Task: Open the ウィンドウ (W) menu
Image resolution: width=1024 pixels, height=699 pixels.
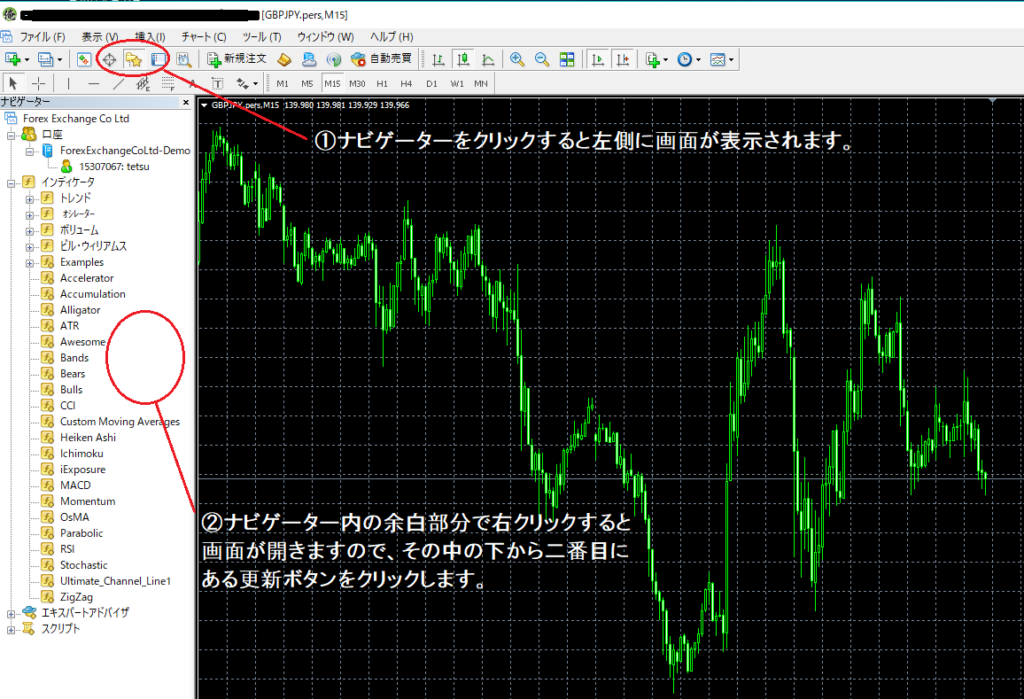Action: tap(325, 37)
